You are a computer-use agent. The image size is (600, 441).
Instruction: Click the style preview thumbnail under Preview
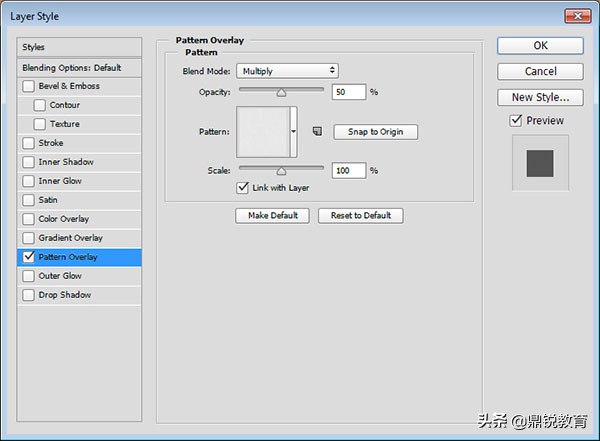tap(540, 163)
